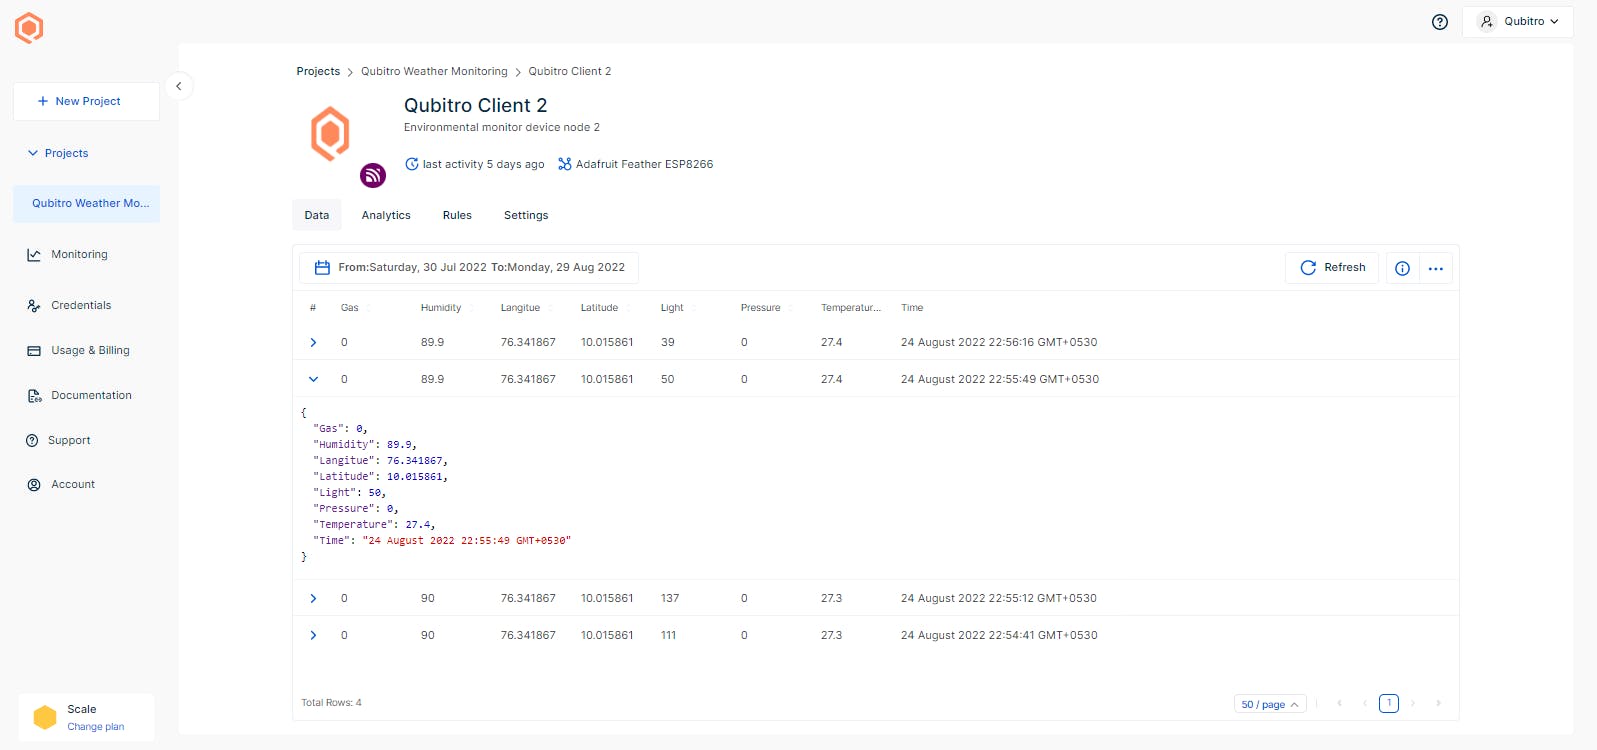Click the Total Rows: 4 label
1597x750 pixels.
coord(331,703)
